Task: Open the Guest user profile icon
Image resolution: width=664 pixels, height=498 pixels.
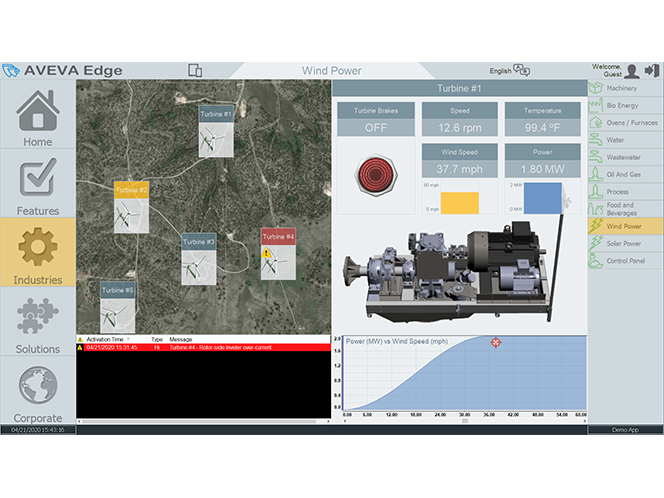Action: click(x=630, y=71)
